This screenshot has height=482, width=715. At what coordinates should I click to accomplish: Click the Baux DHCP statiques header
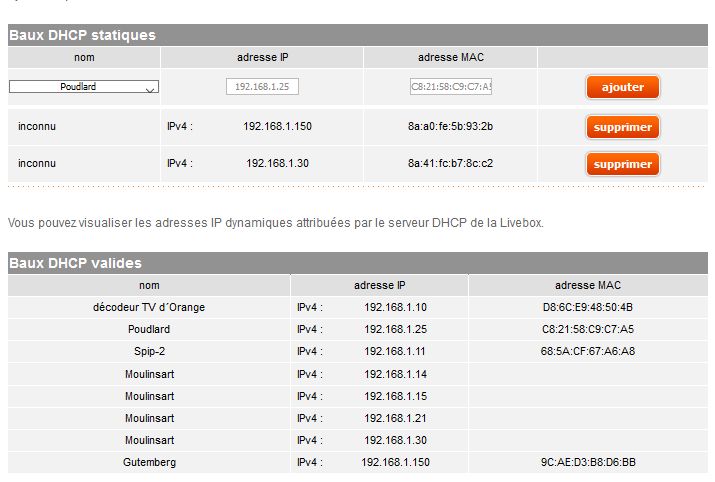pos(83,35)
